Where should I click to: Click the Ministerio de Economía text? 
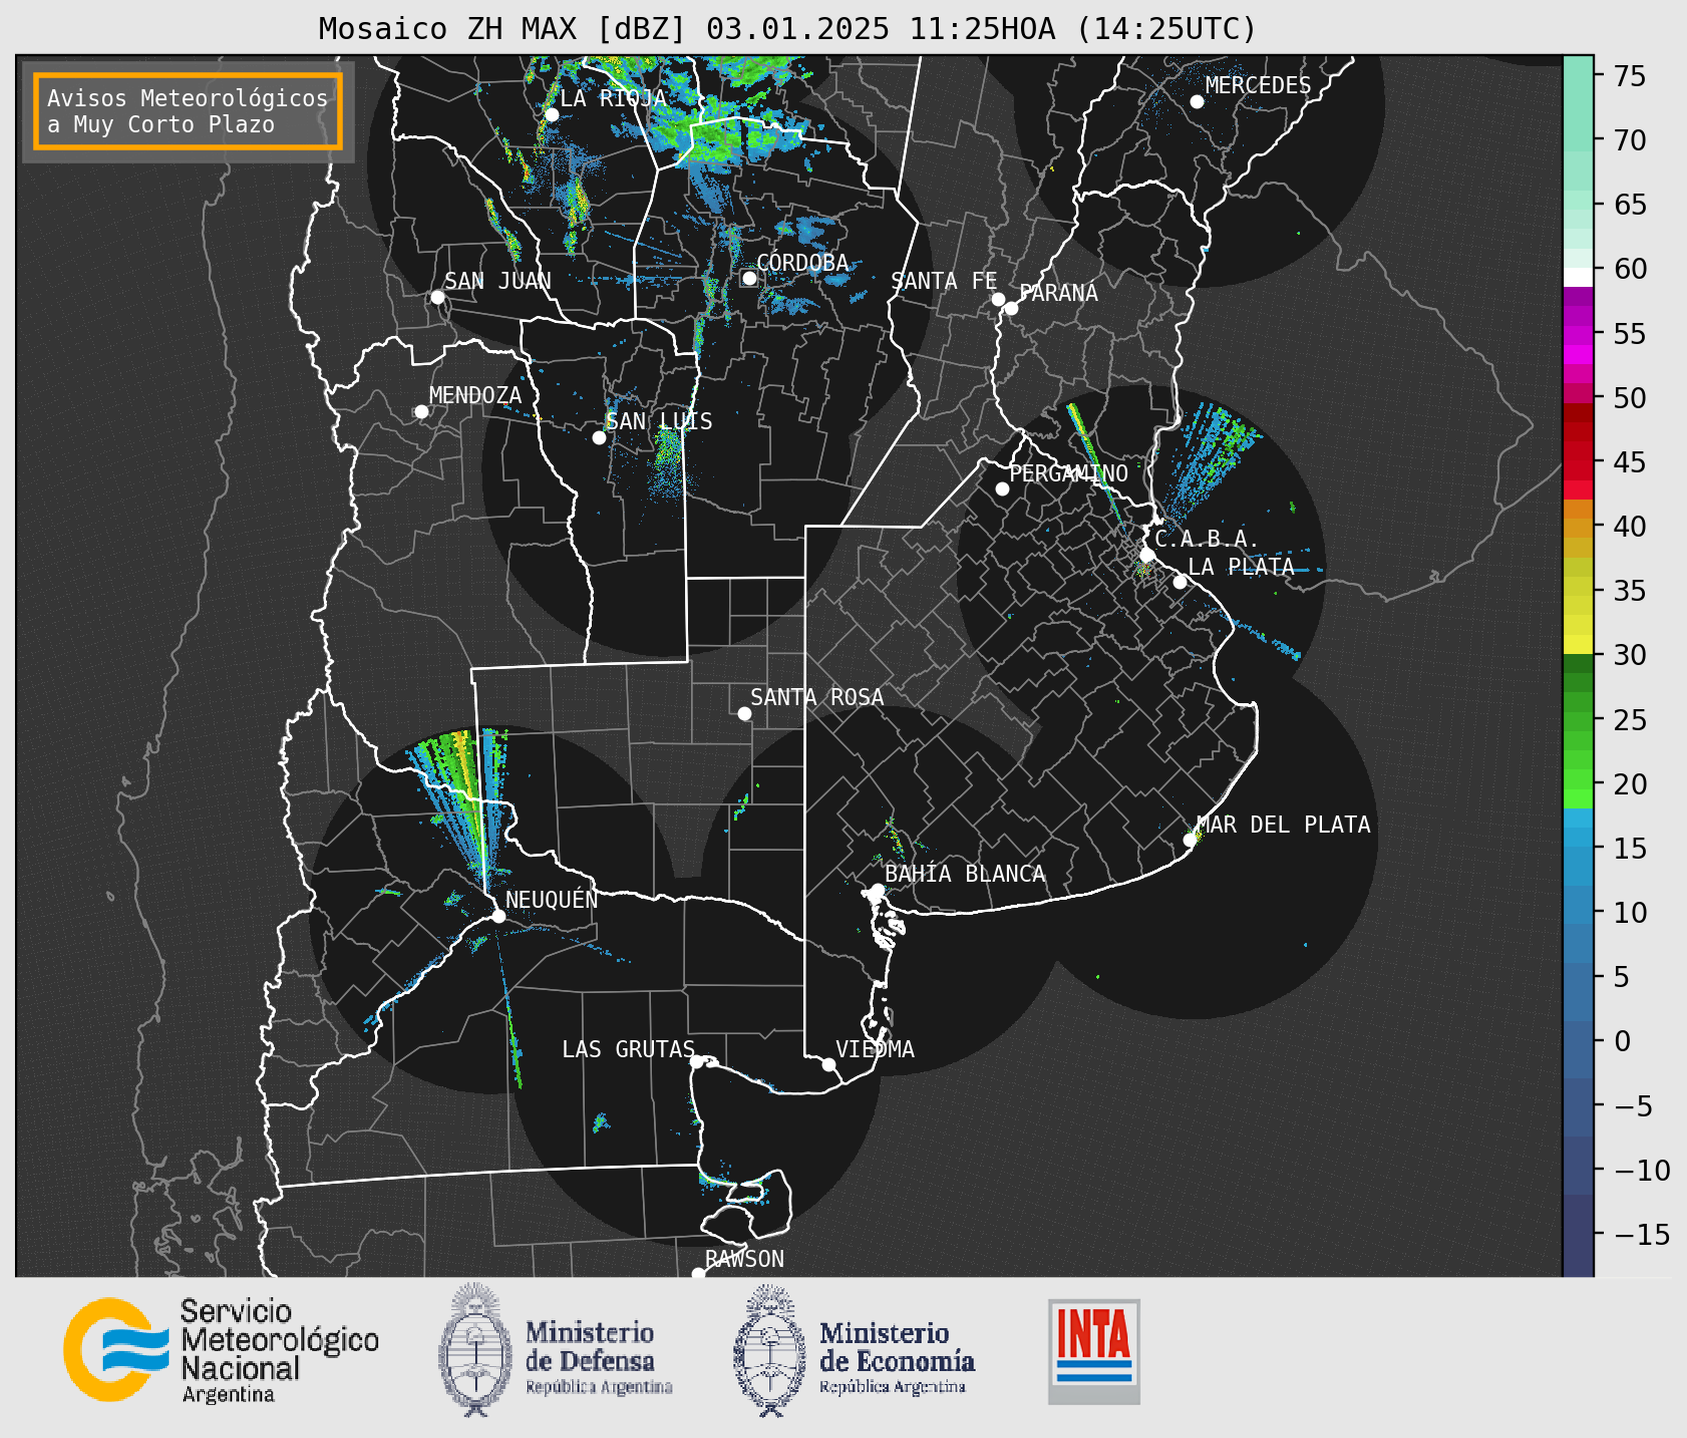tap(897, 1357)
